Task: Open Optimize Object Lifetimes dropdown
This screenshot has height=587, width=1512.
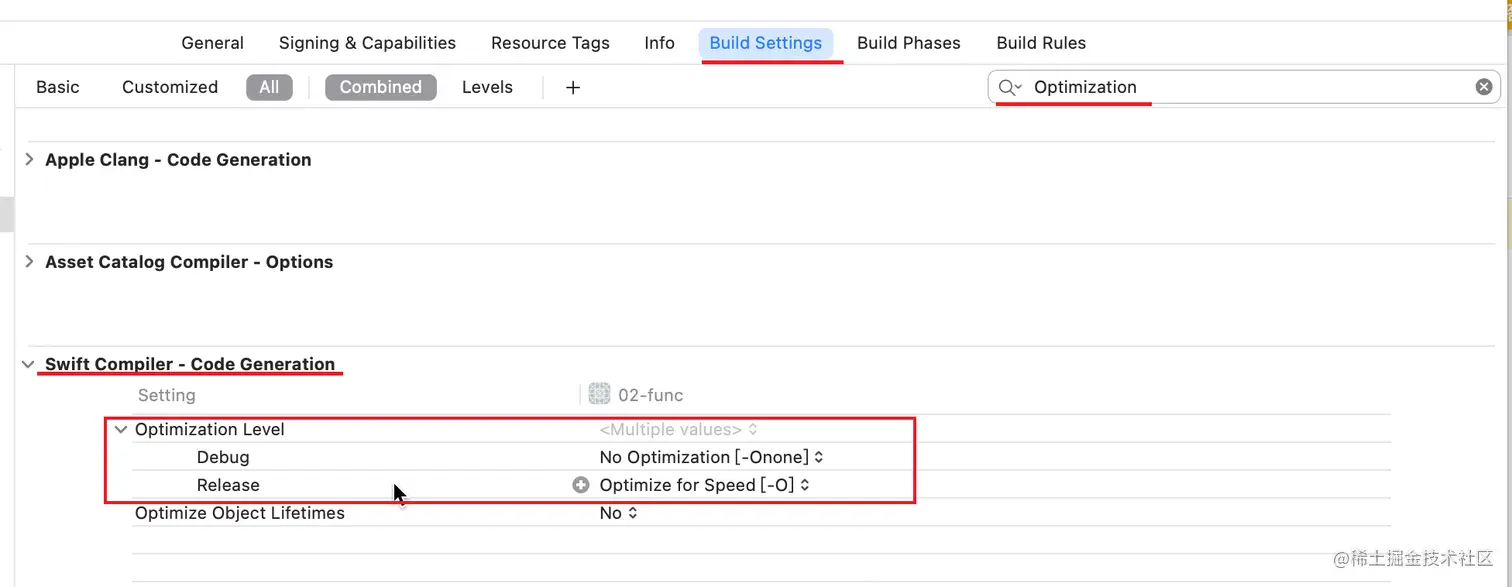Action: pyautogui.click(x=618, y=513)
